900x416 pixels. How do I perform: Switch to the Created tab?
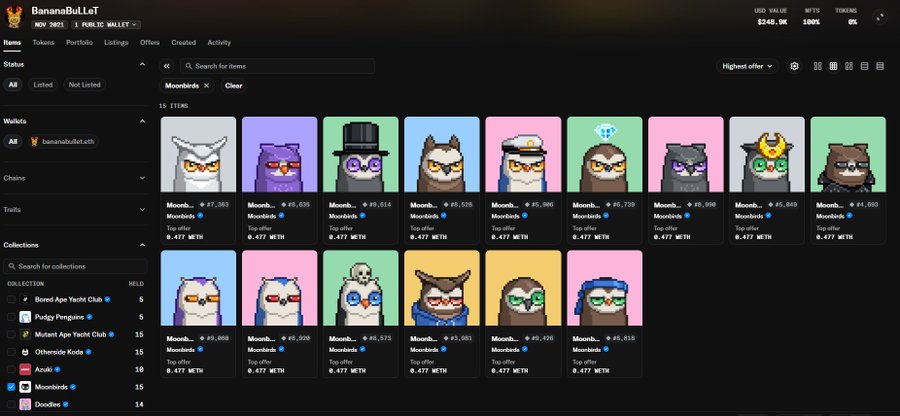[184, 42]
